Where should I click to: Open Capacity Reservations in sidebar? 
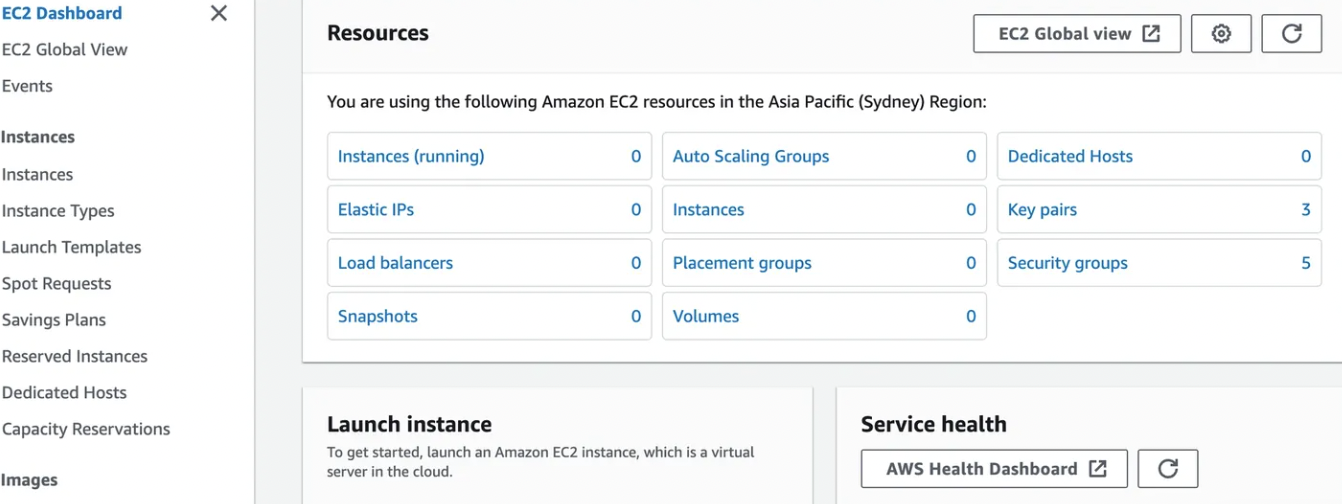pos(86,429)
